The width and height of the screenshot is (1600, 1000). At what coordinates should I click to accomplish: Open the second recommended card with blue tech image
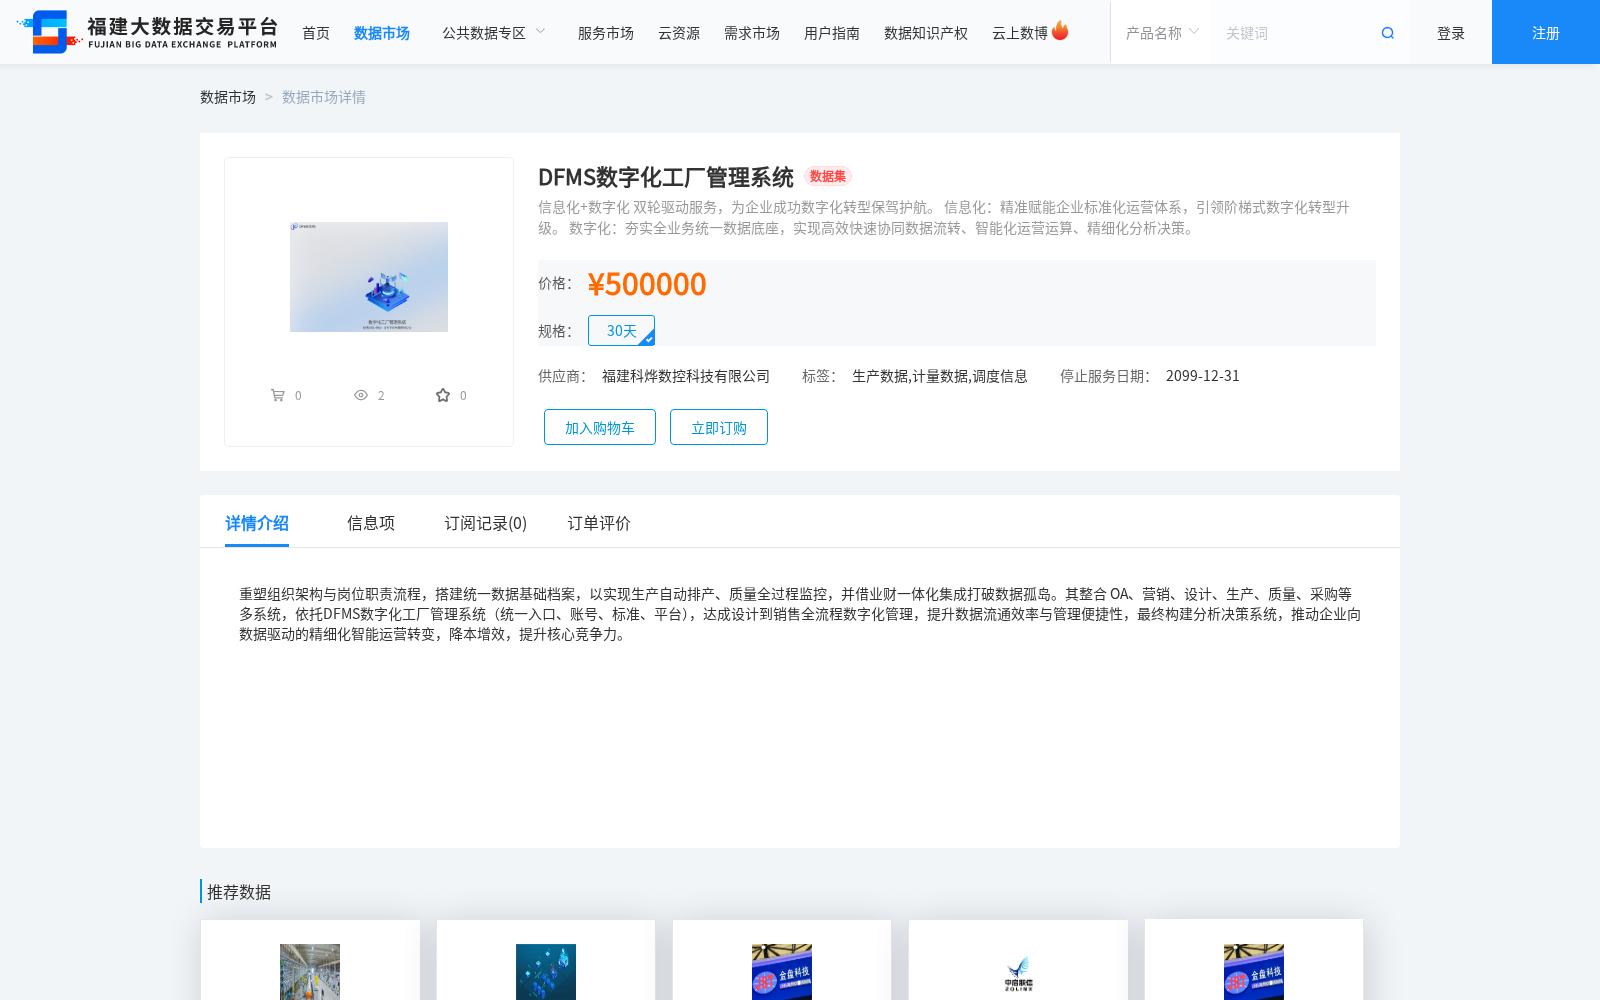click(546, 960)
